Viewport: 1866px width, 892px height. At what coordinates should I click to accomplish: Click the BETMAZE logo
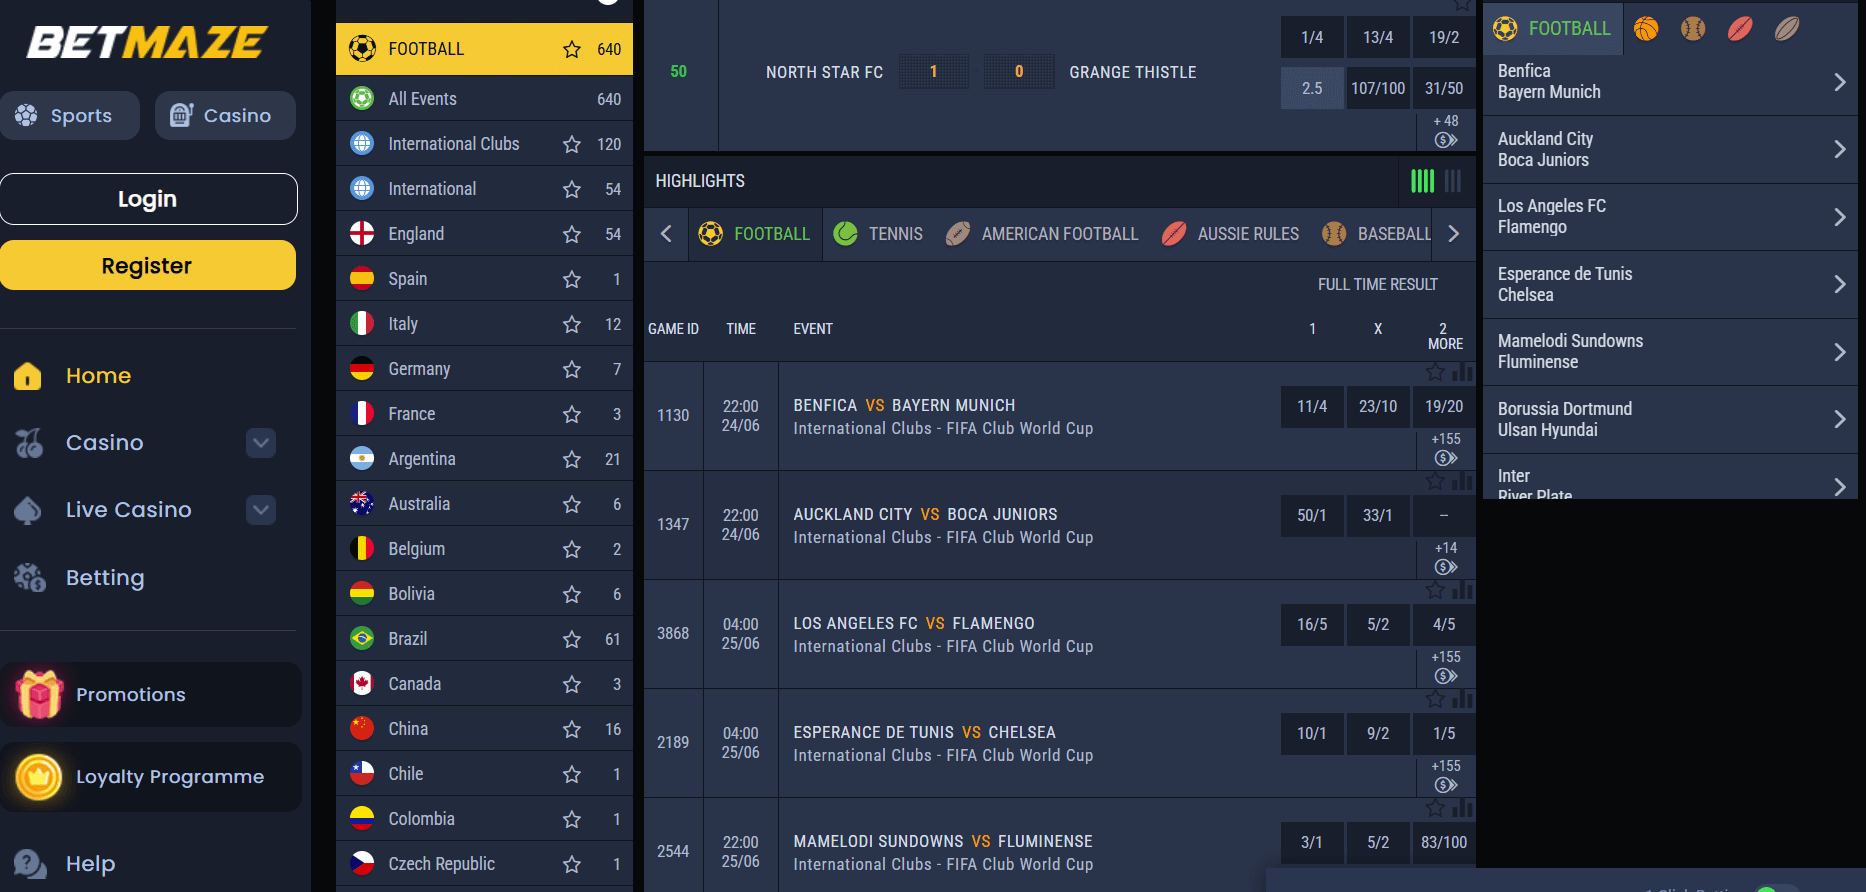tap(147, 42)
